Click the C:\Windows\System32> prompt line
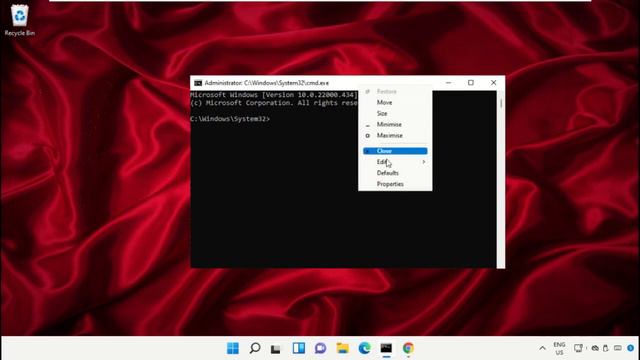 230,119
